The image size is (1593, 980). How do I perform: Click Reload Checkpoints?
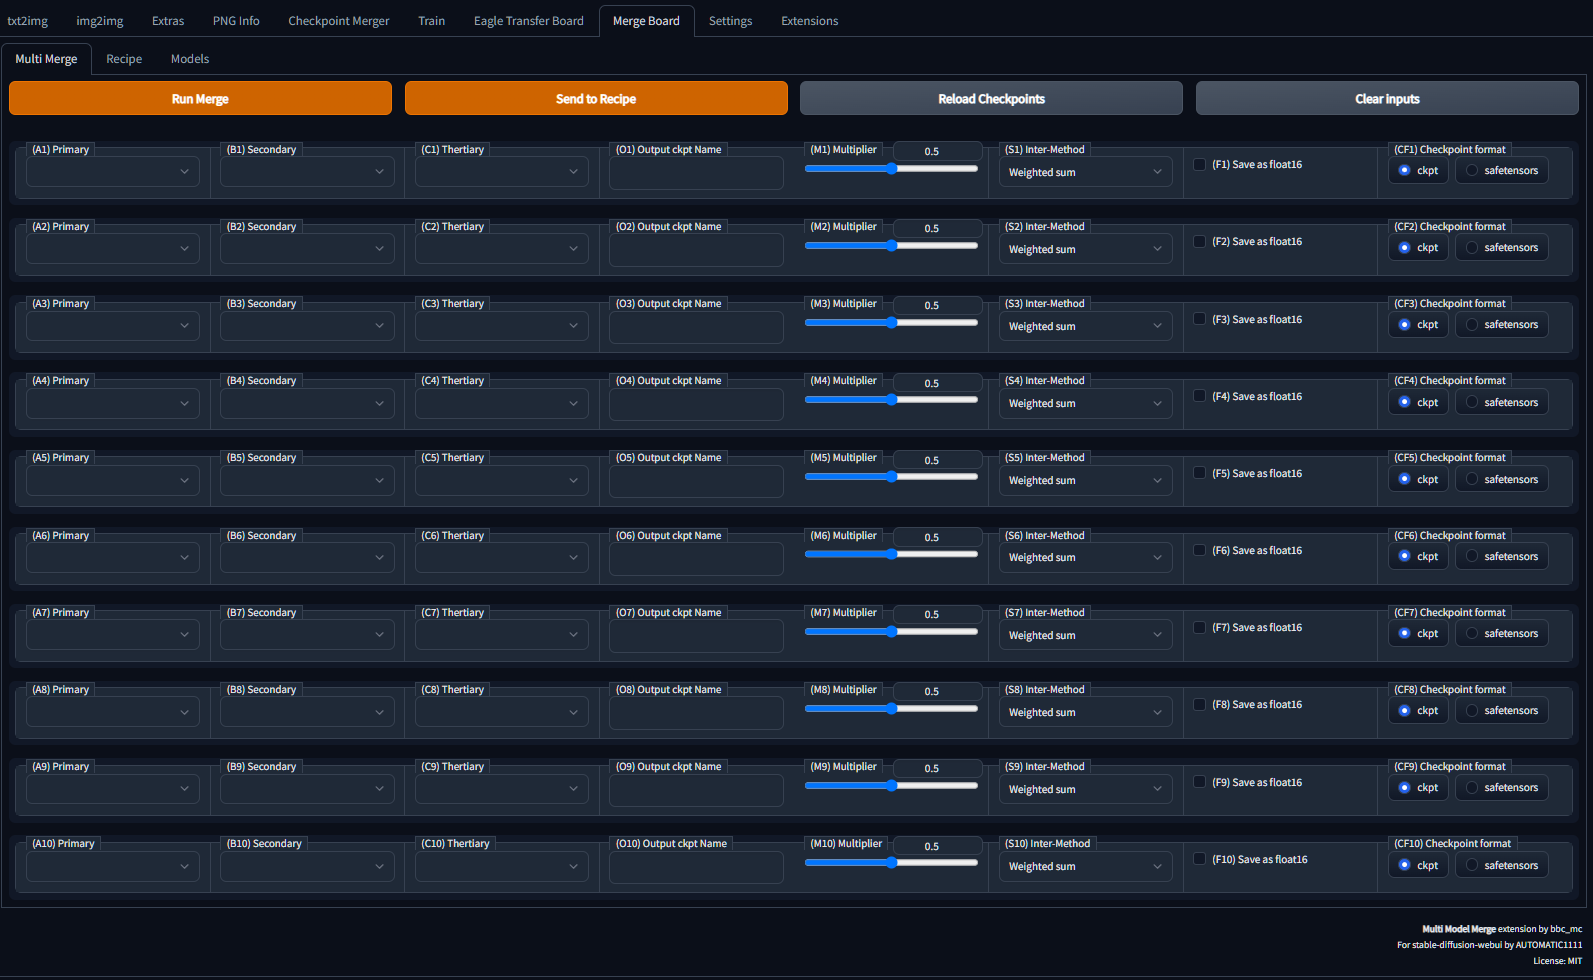(x=990, y=99)
